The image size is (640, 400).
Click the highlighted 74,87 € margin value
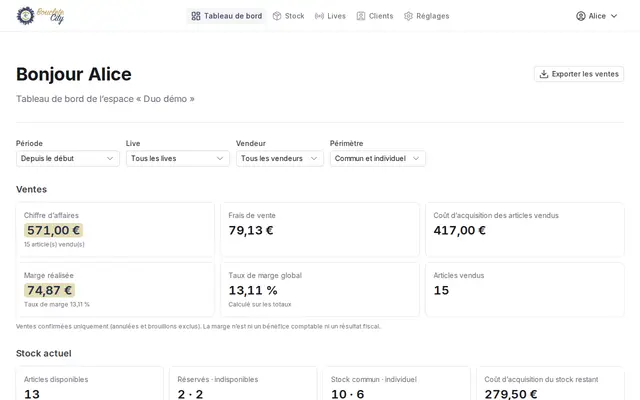49,290
